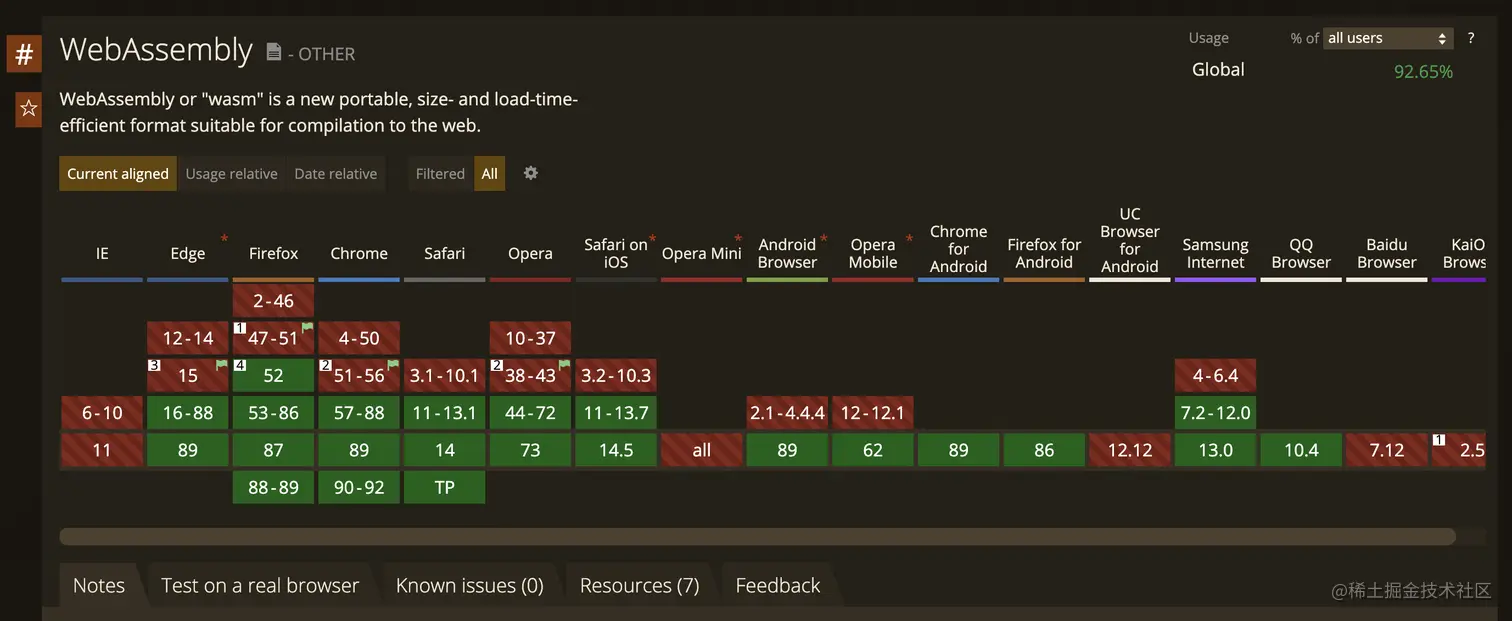
Task: Click the horizontal scrollbar under the table
Action: tap(757, 537)
